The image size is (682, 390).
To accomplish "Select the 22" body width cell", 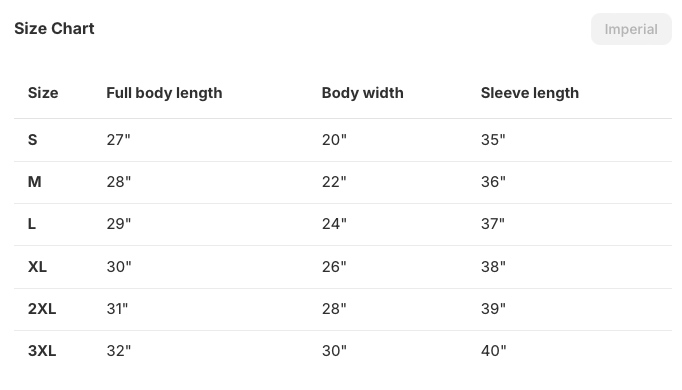I will [334, 182].
